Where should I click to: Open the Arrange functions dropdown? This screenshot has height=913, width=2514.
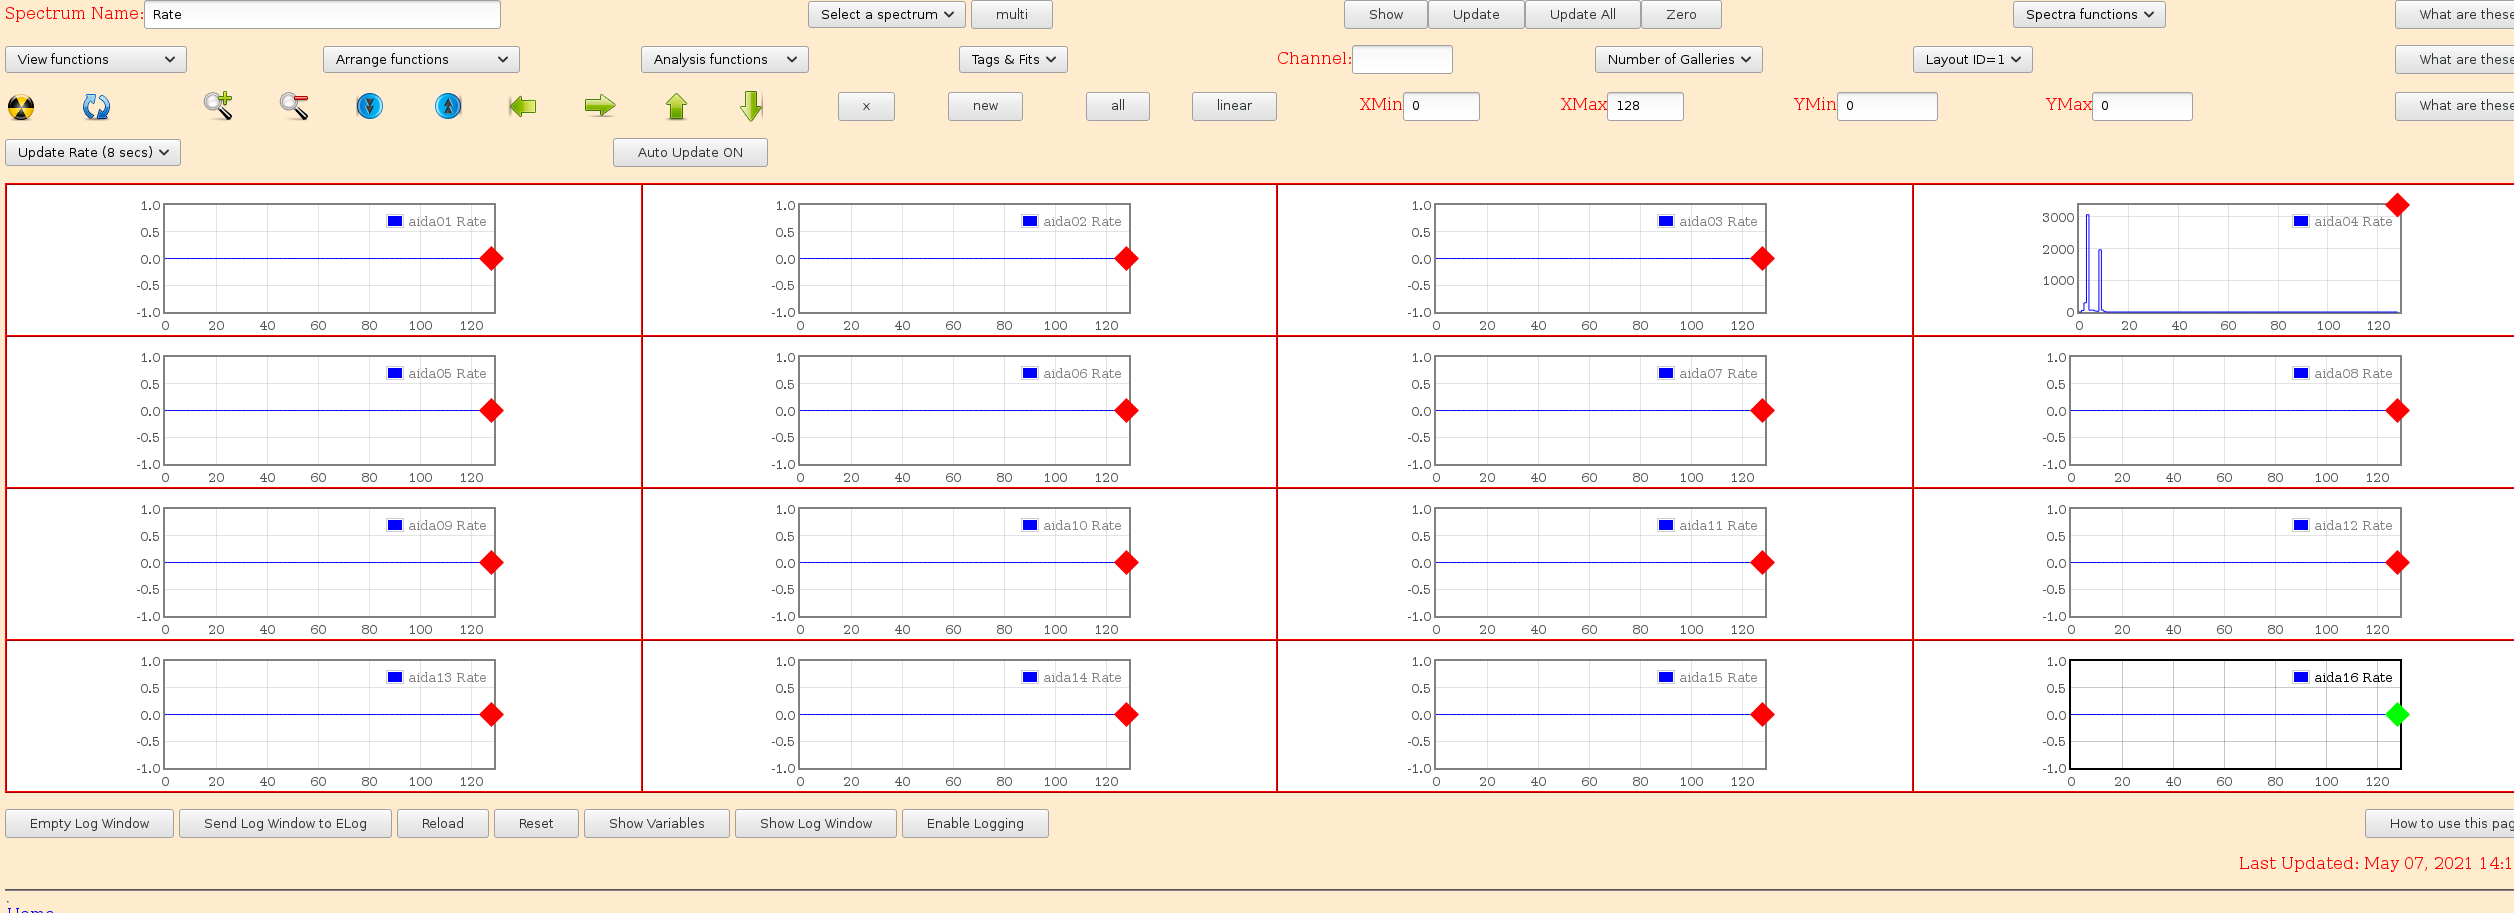click(x=421, y=60)
